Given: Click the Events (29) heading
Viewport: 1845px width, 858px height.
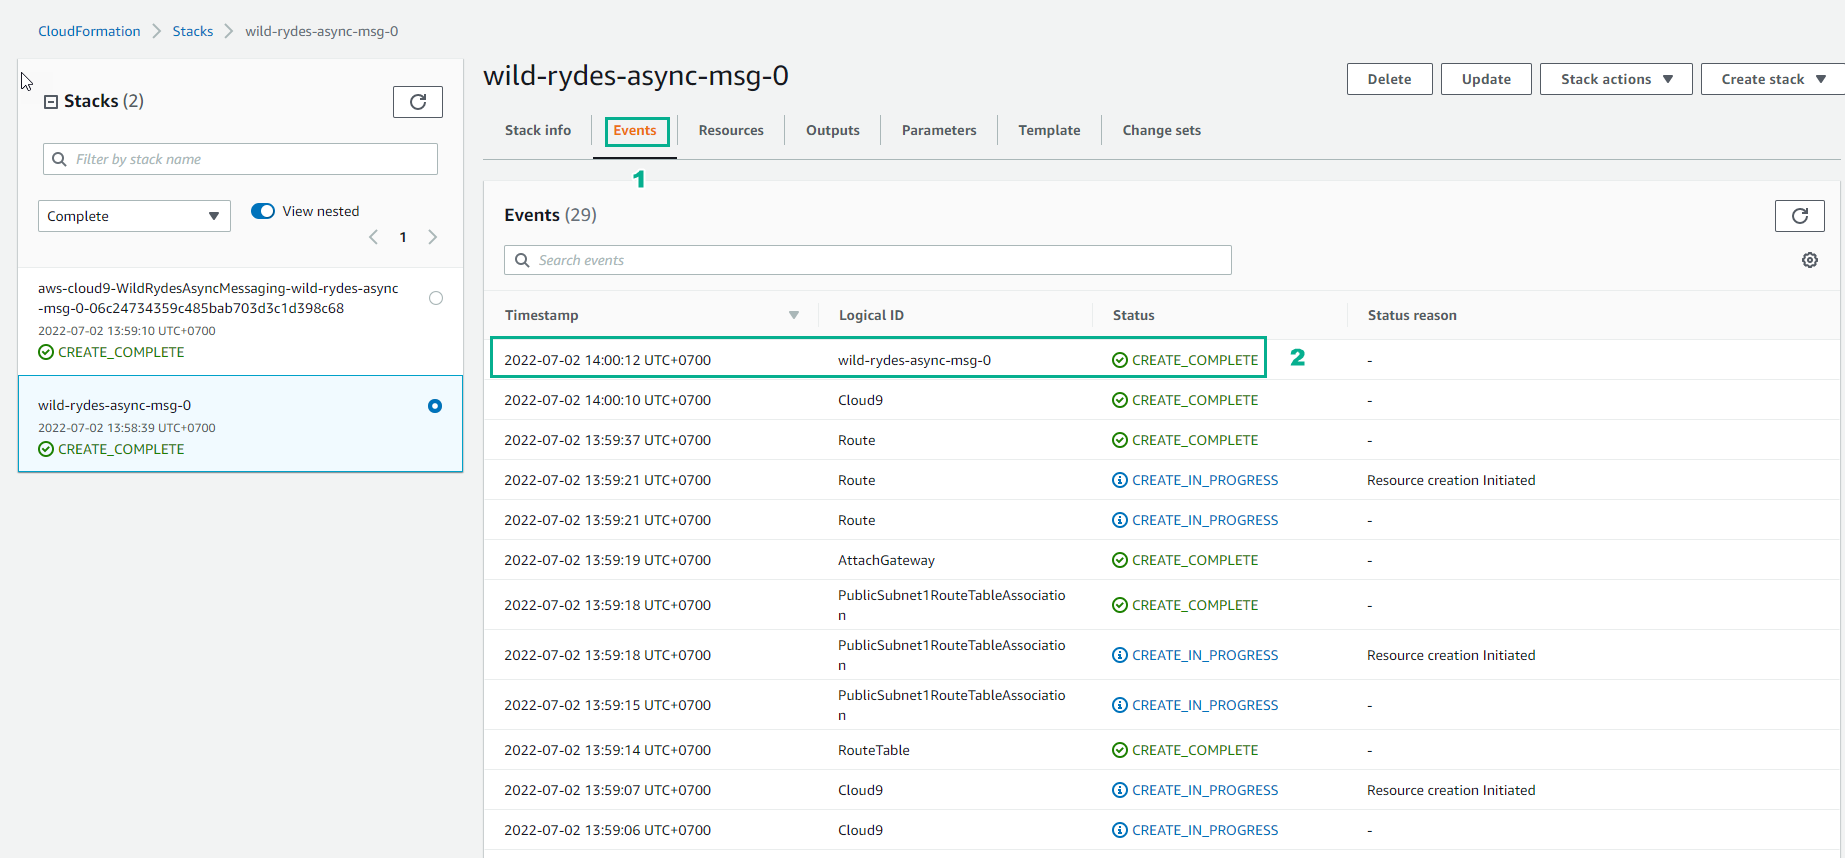Looking at the screenshot, I should click(x=550, y=215).
